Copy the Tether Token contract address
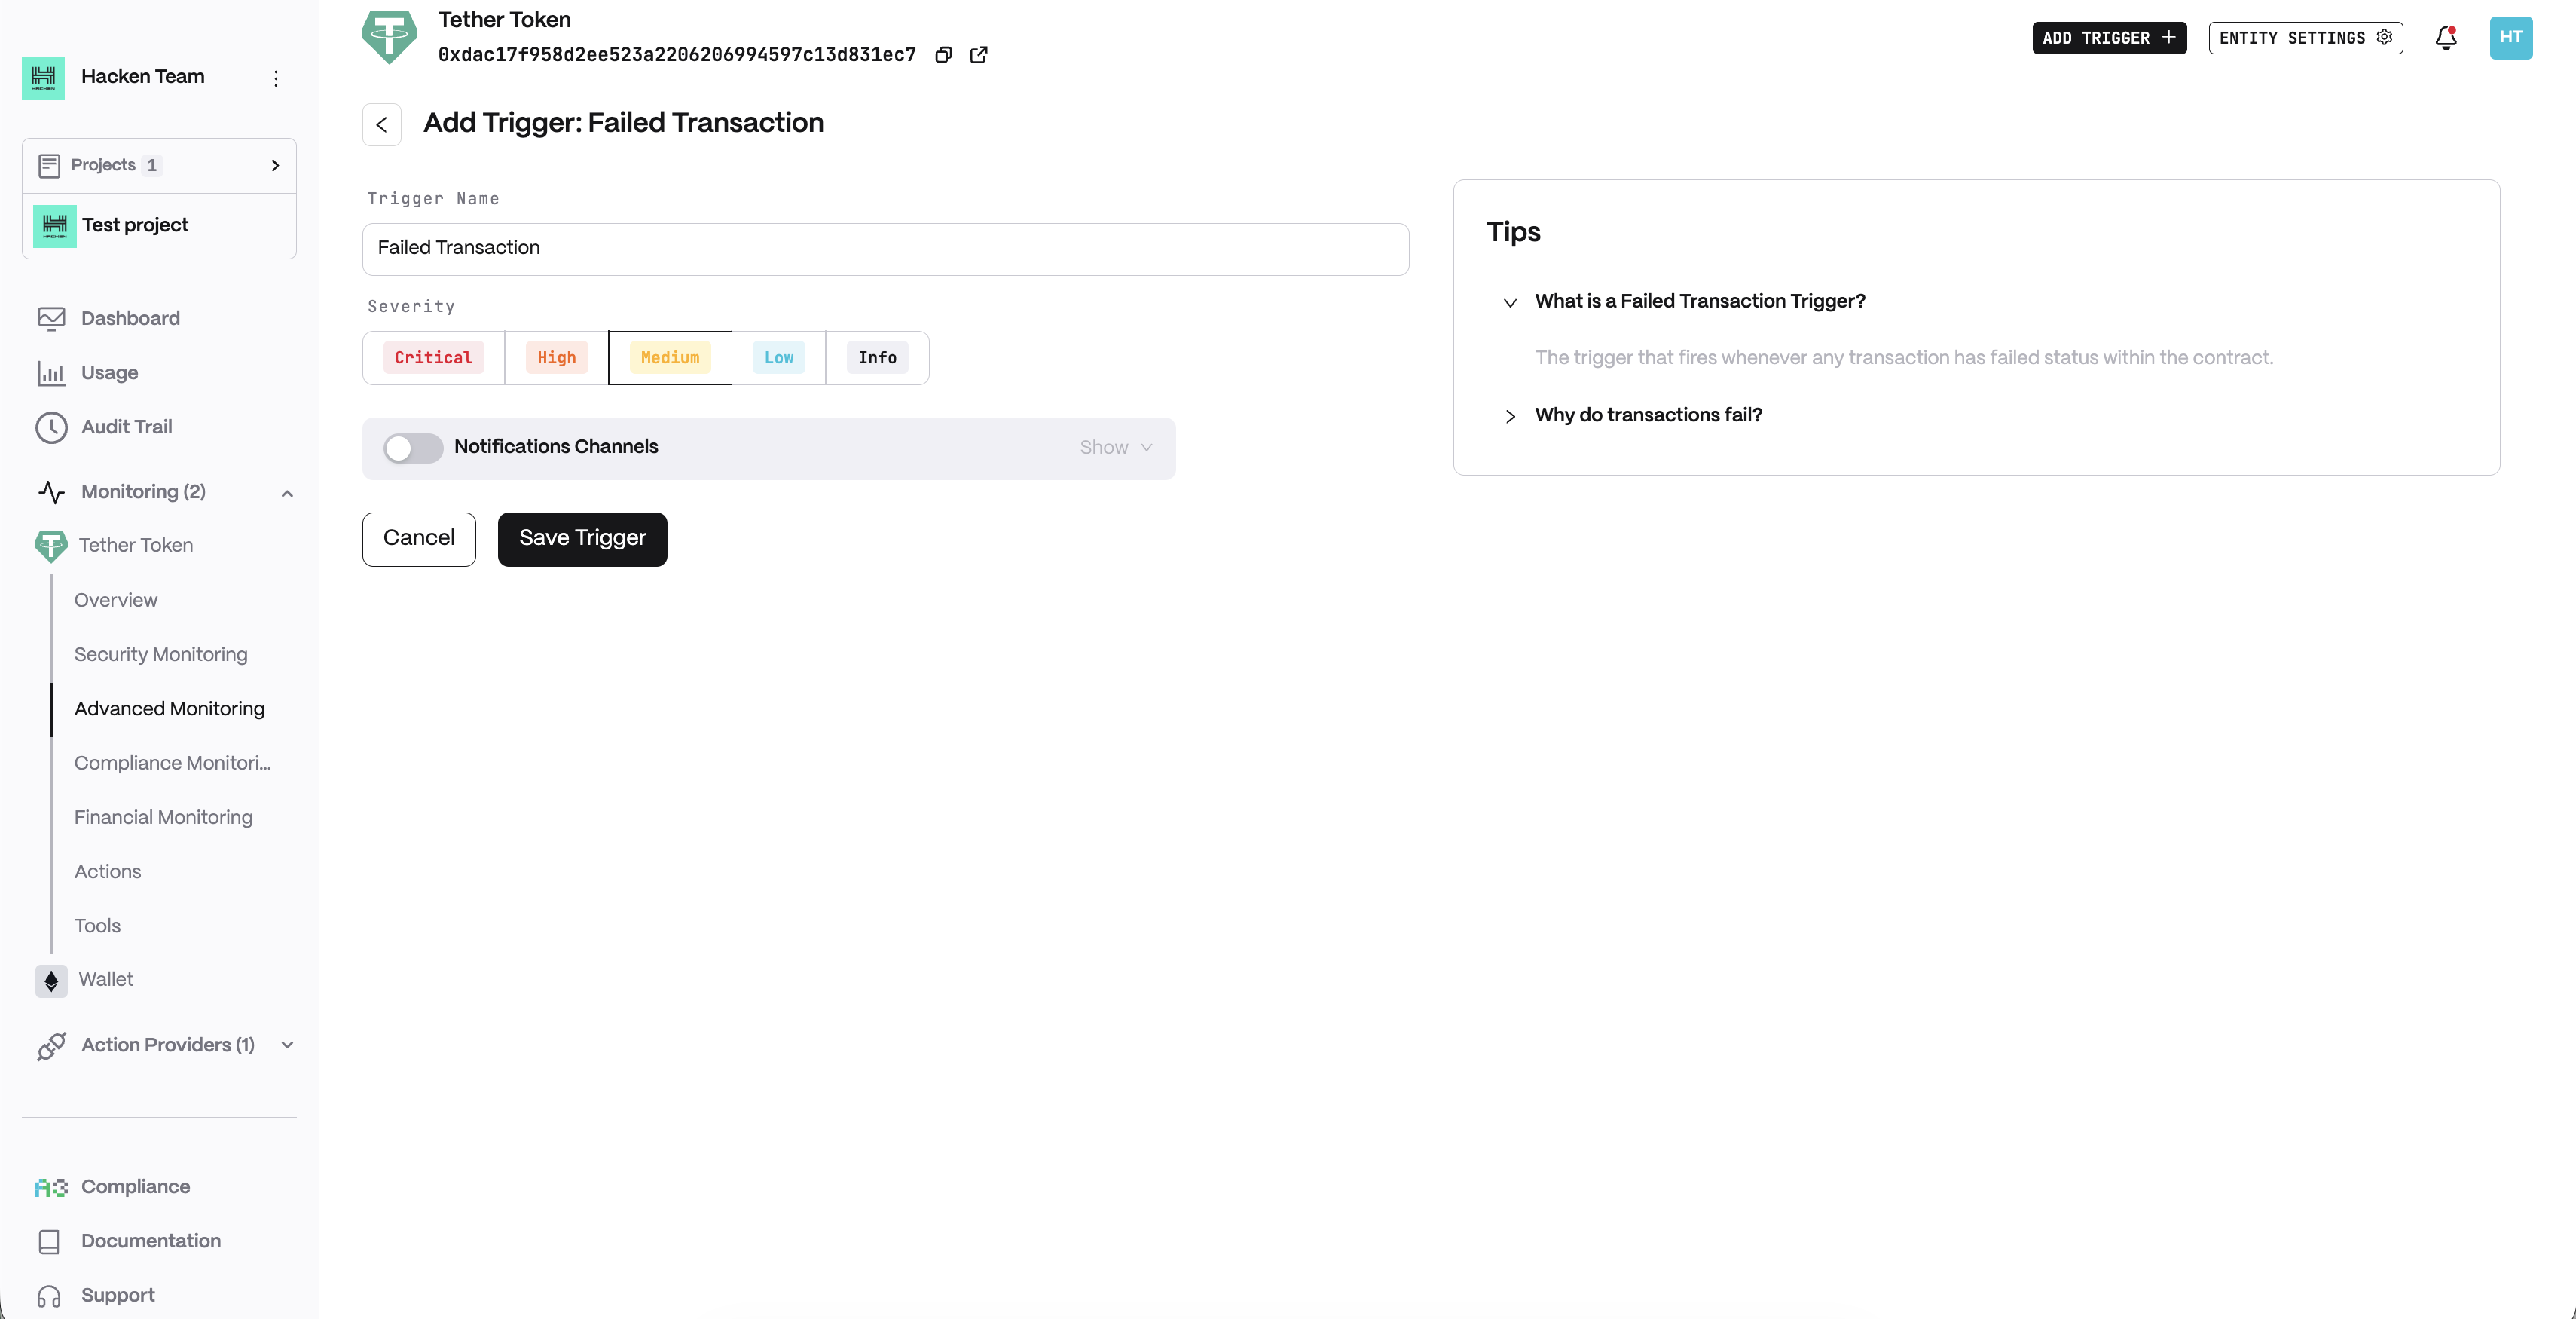This screenshot has width=2576, height=1319. coord(943,55)
